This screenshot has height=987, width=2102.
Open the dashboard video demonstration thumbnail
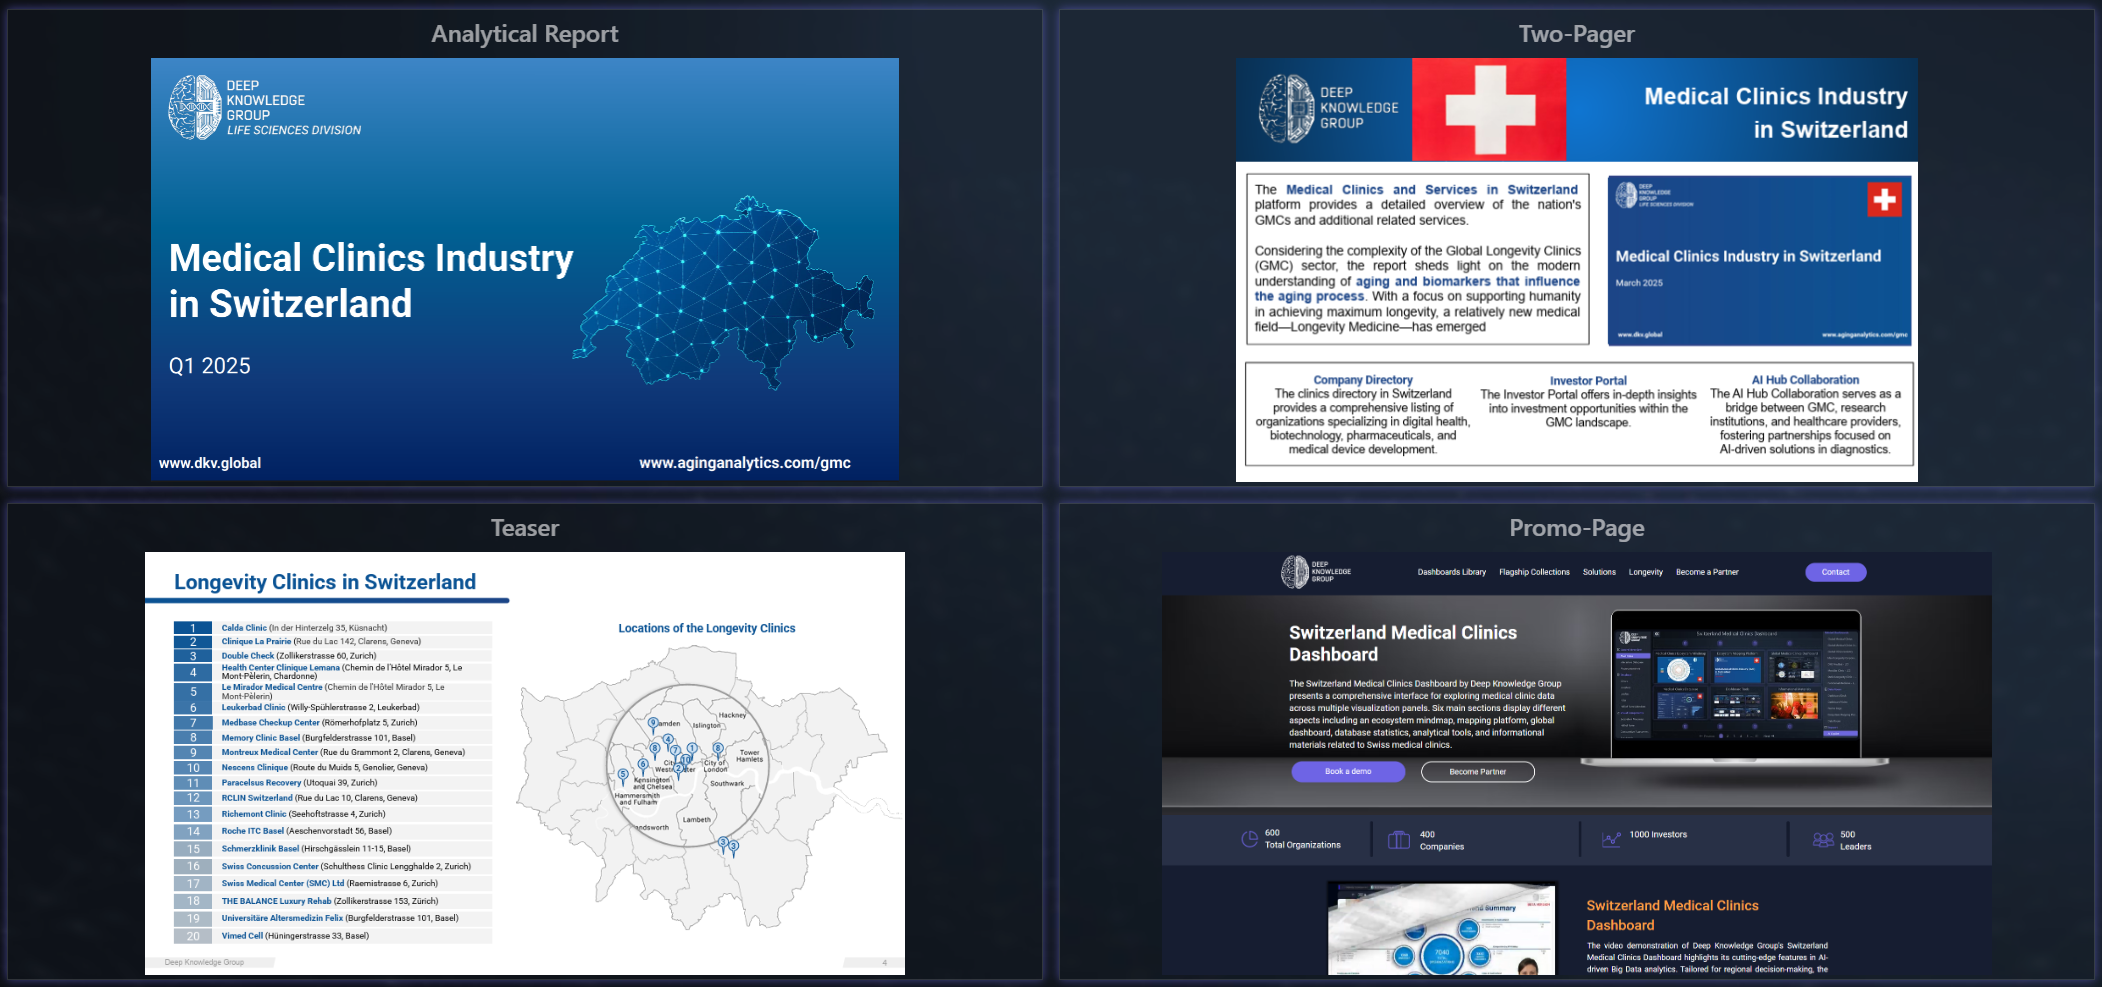(x=1441, y=928)
